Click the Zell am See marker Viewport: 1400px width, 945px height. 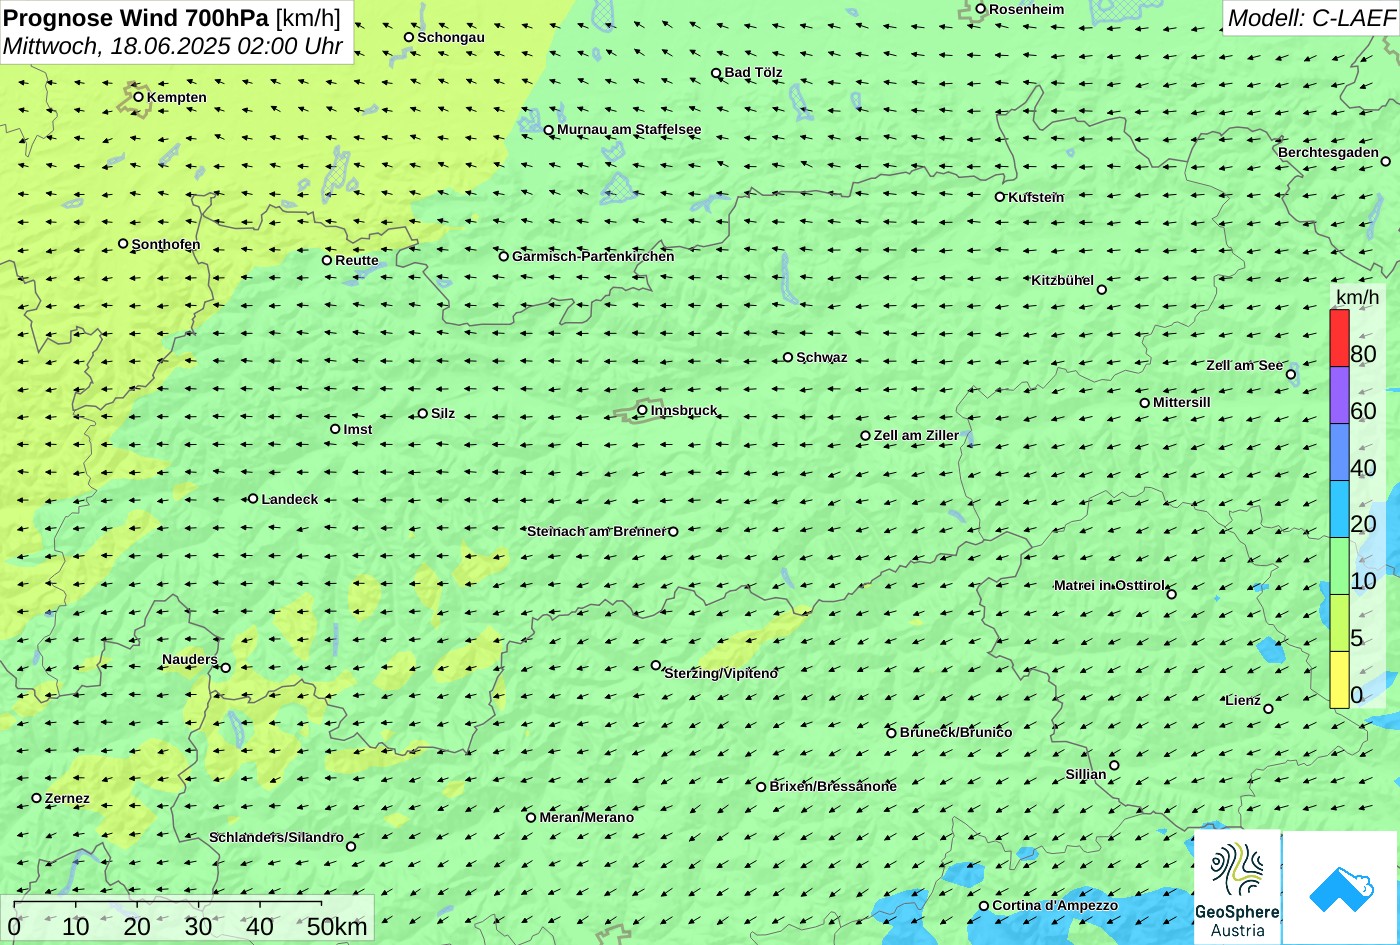pyautogui.click(x=1291, y=375)
